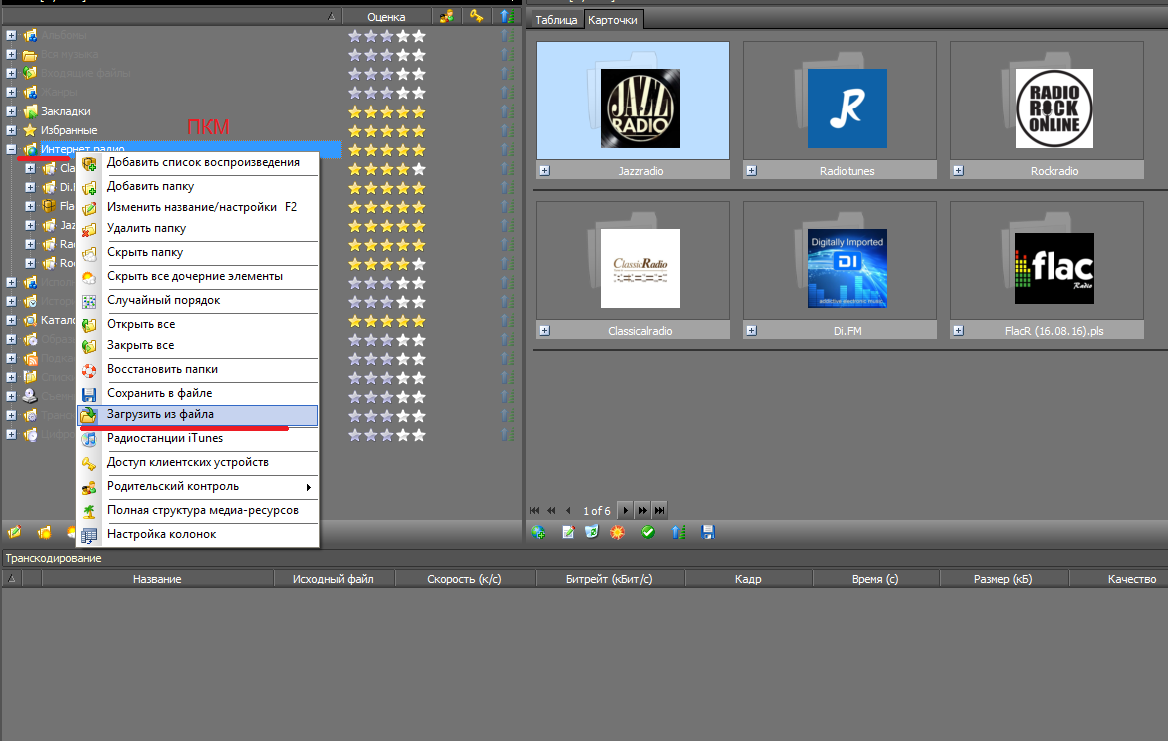
Task: Select the Rockradio station thumbnail
Action: pos(1053,108)
